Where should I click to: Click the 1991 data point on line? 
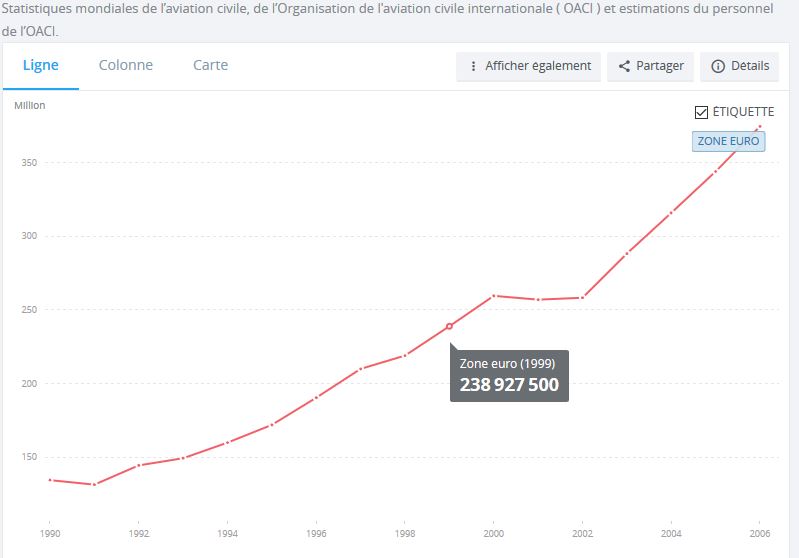pos(94,485)
